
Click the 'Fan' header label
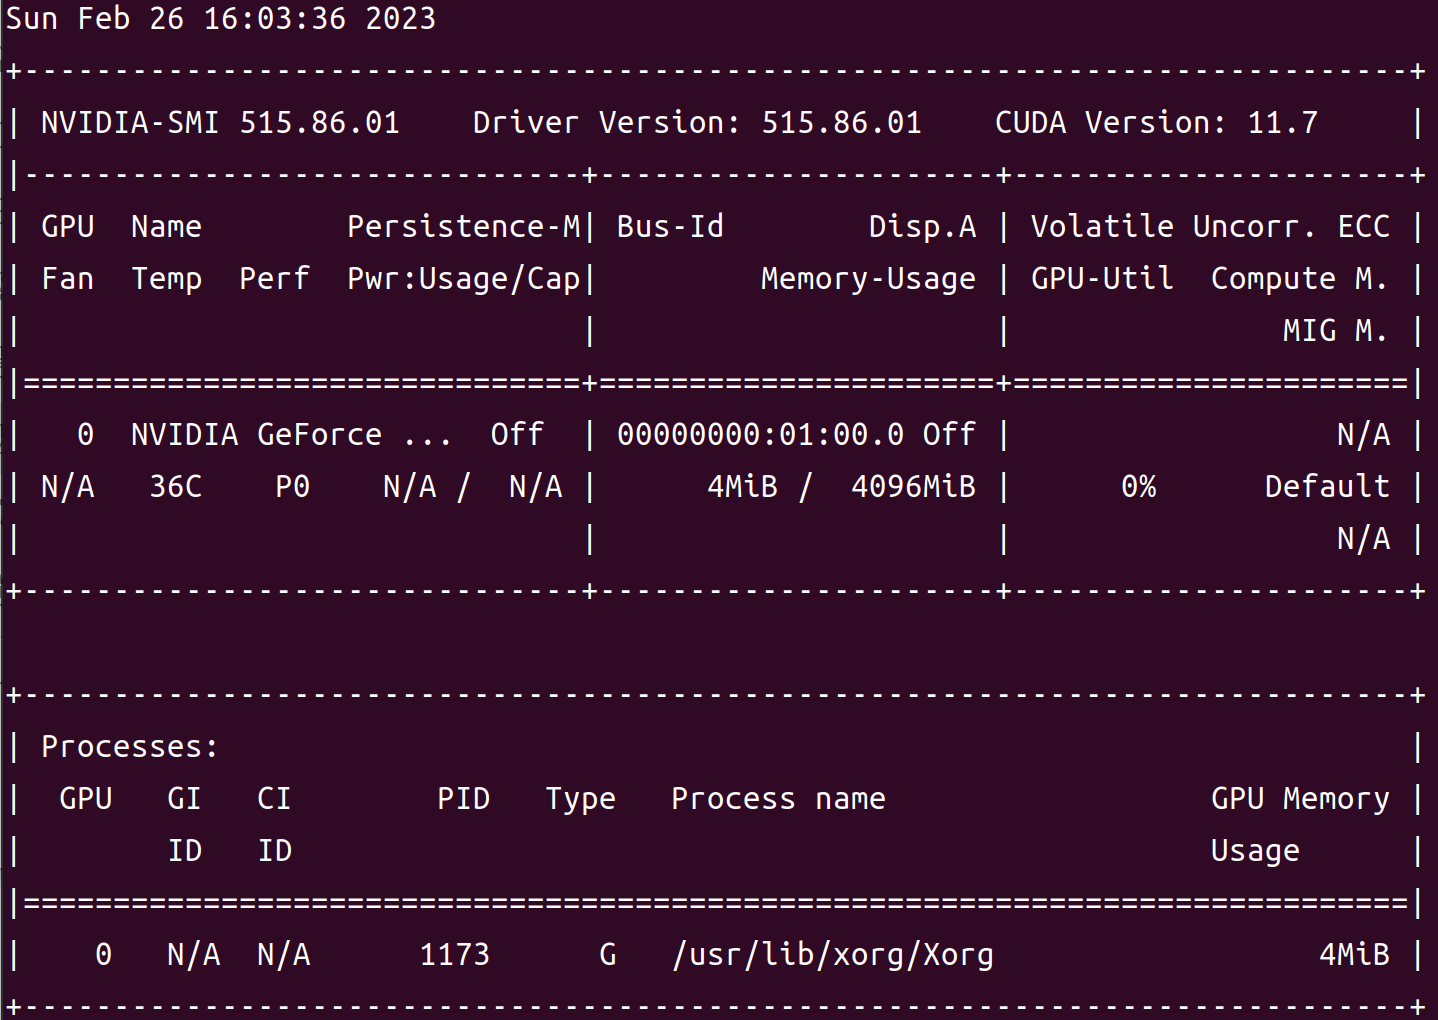(x=67, y=279)
